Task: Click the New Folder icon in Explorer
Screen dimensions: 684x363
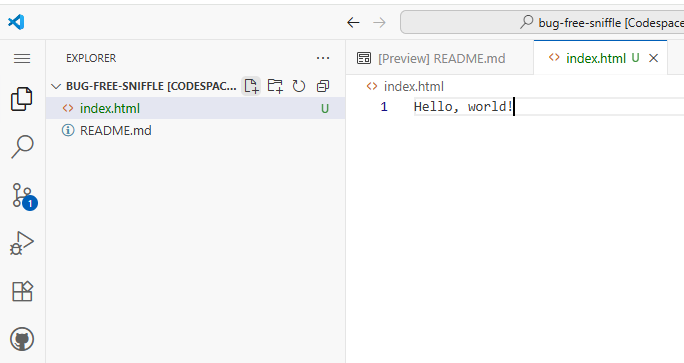Action: coord(275,86)
